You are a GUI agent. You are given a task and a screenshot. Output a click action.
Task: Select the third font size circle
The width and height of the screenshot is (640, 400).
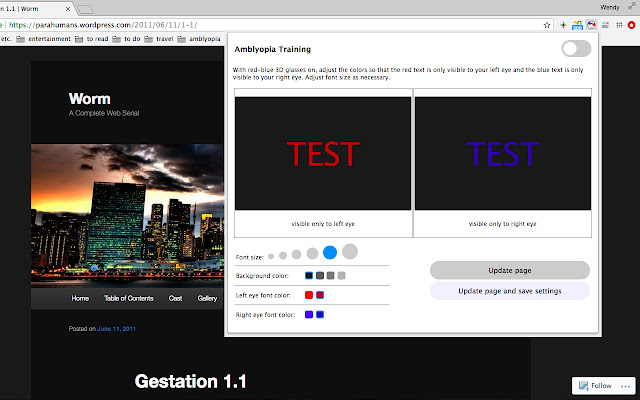click(296, 255)
